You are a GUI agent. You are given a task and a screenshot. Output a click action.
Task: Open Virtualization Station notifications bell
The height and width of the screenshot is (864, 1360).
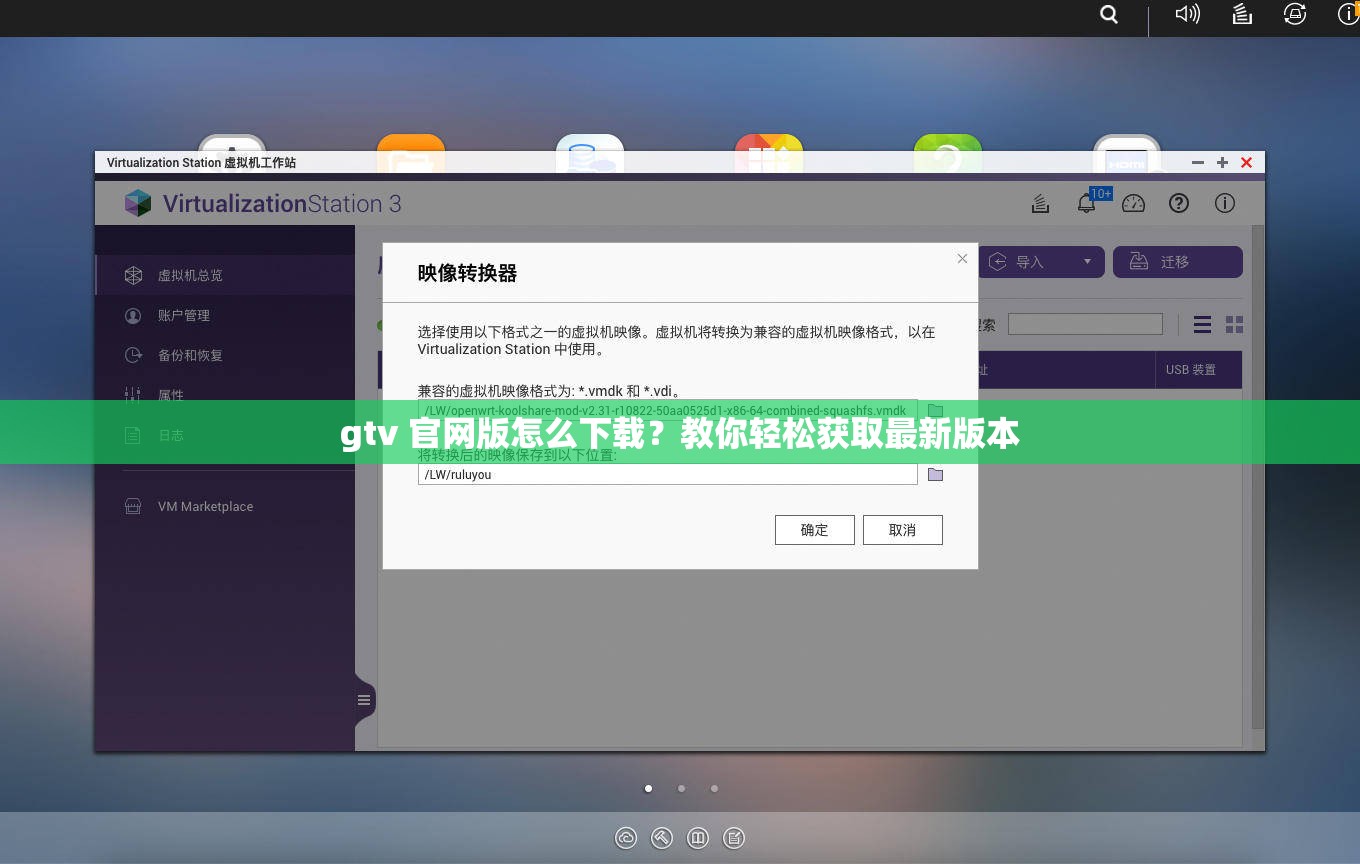coord(1086,203)
